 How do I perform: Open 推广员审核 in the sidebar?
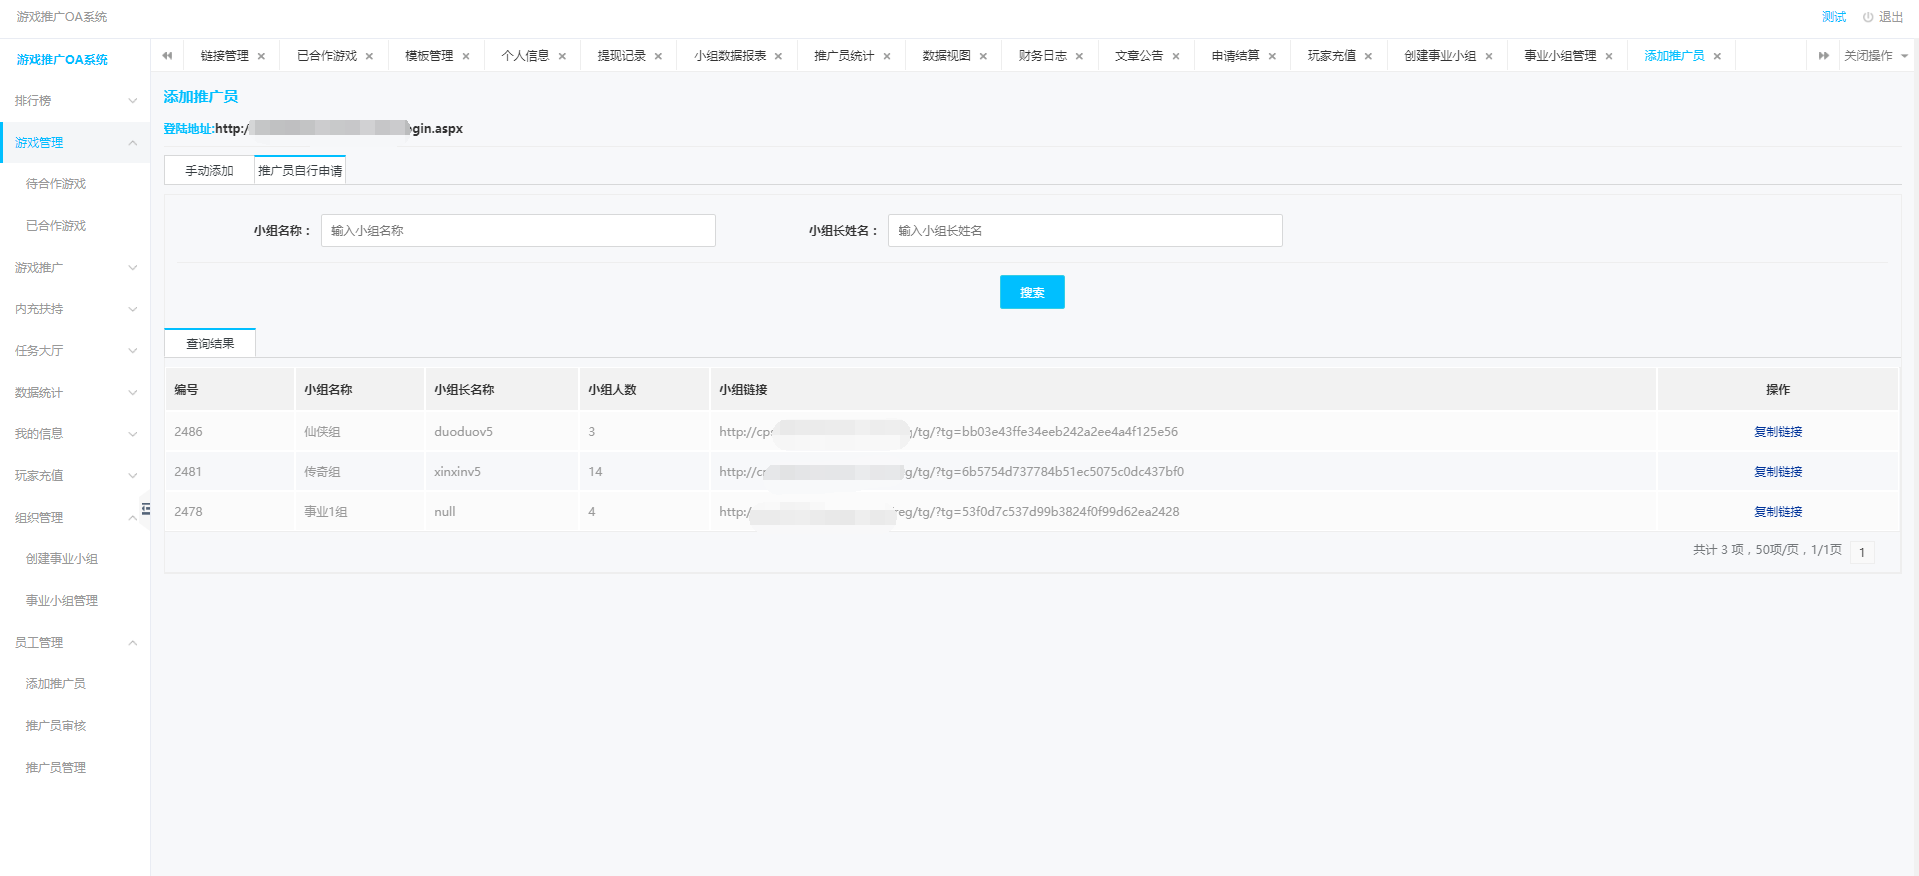tap(56, 726)
